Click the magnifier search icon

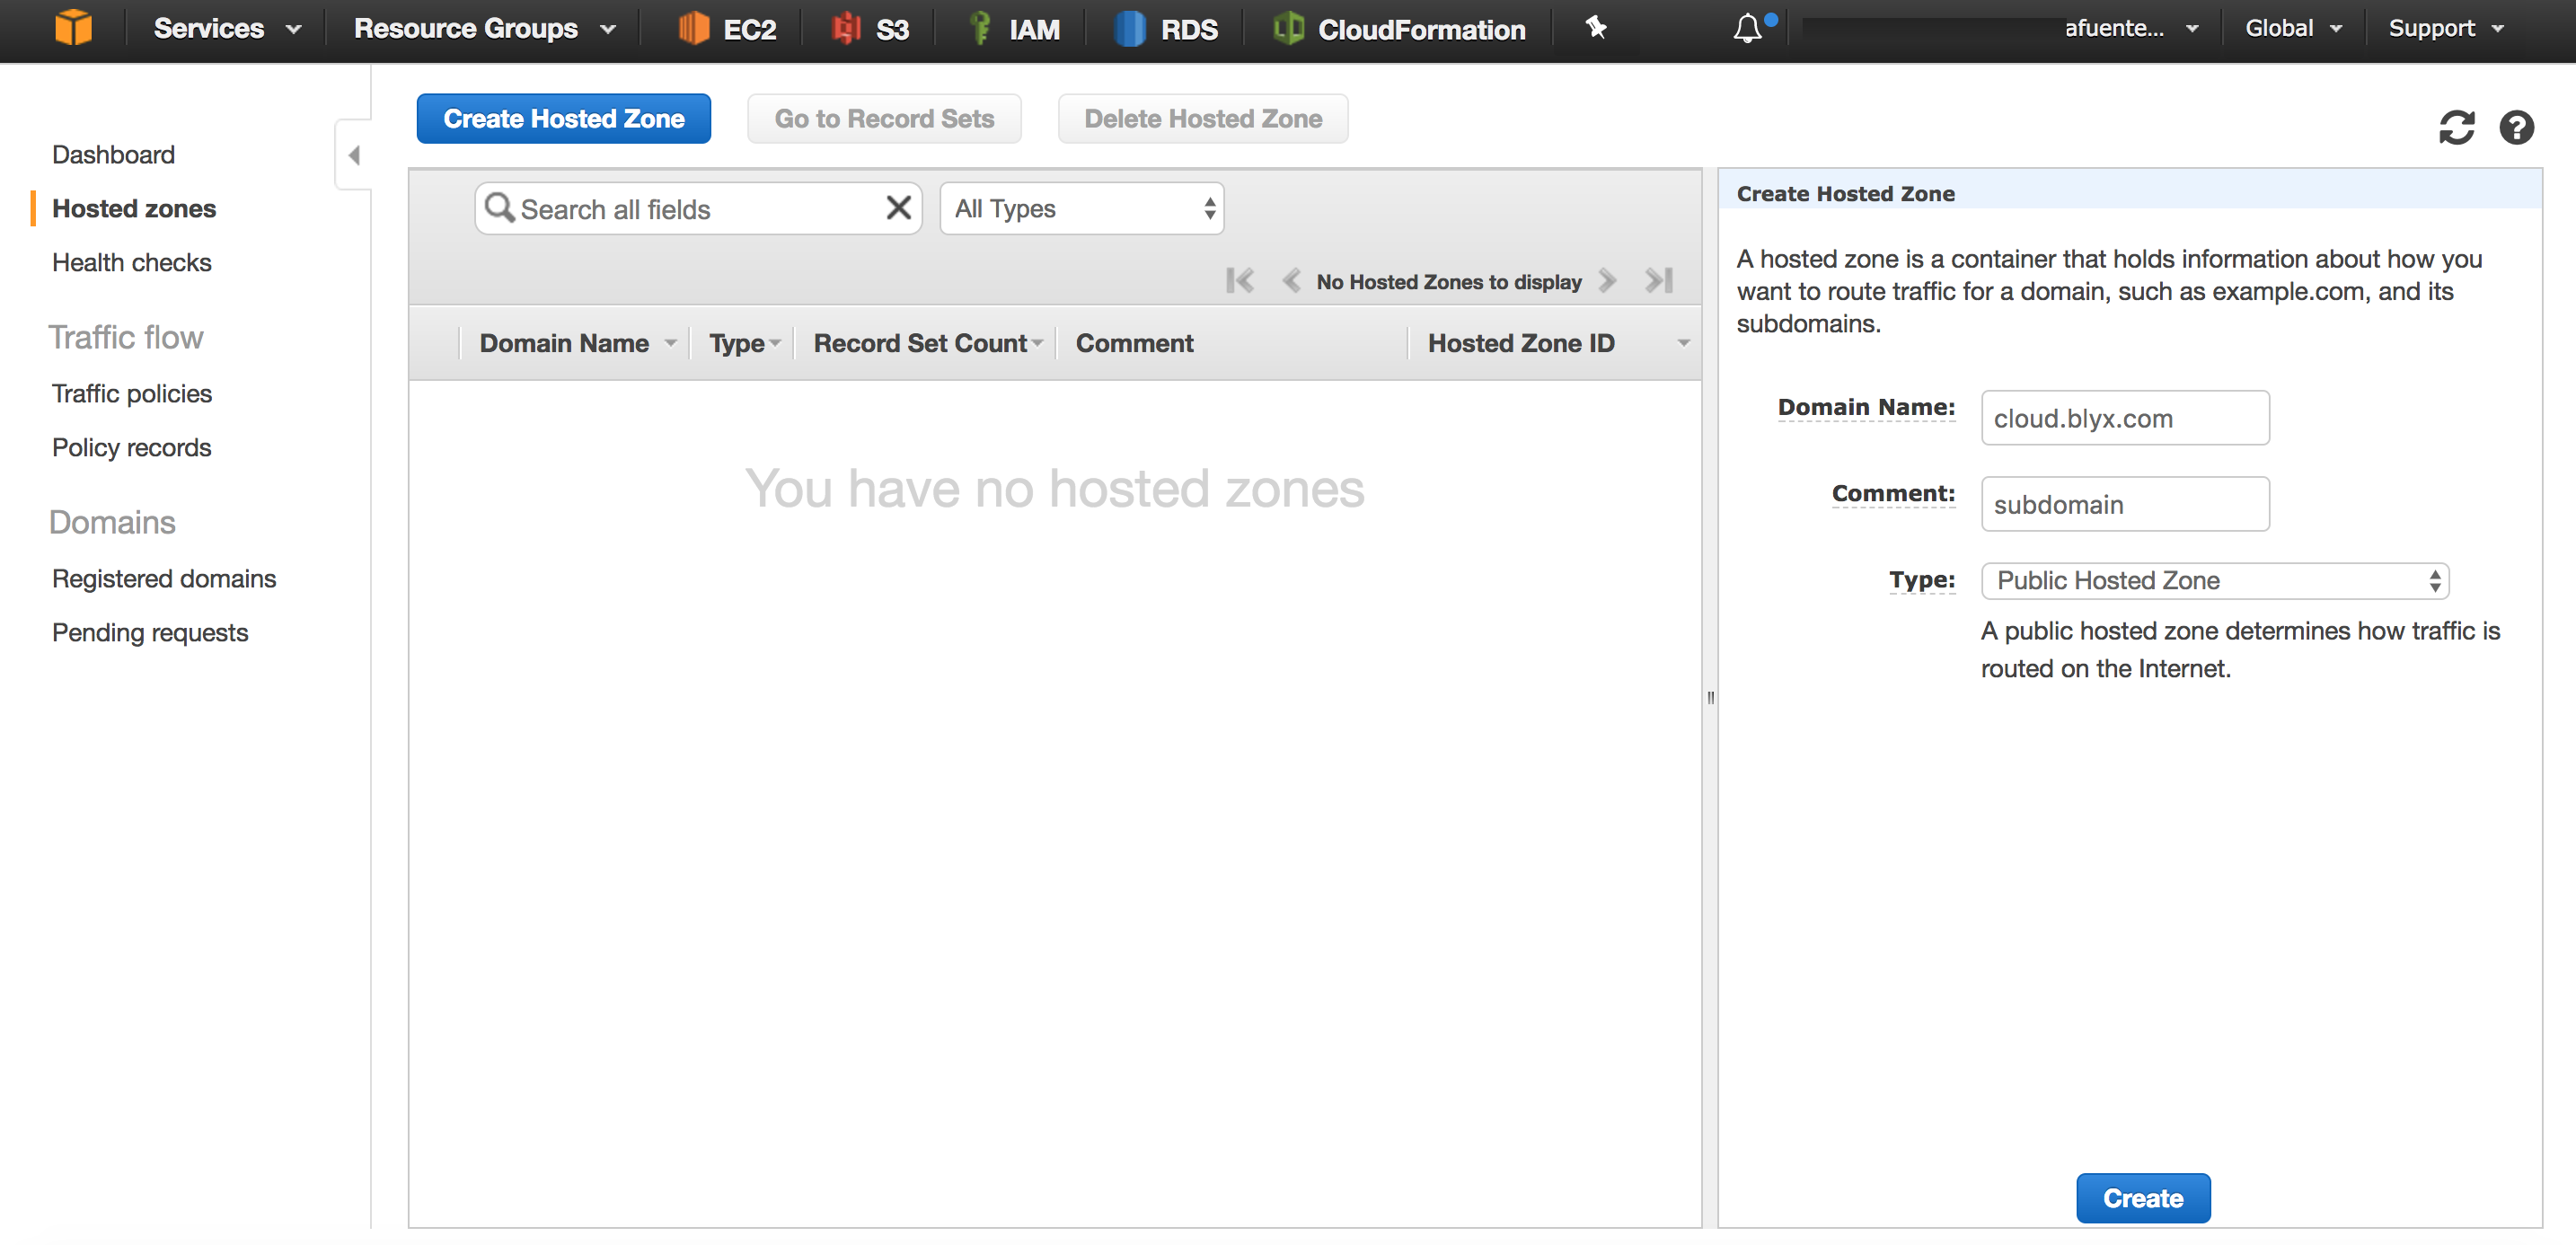tap(499, 208)
